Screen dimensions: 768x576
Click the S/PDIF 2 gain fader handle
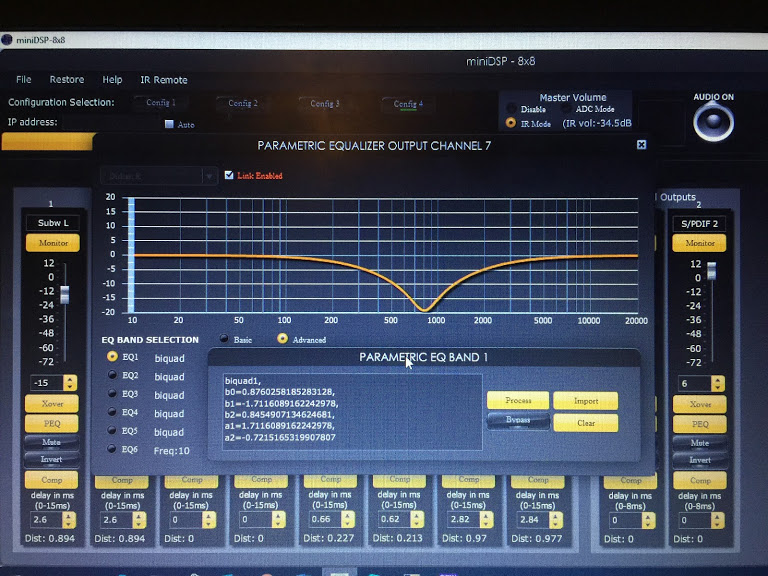pyautogui.click(x=712, y=271)
